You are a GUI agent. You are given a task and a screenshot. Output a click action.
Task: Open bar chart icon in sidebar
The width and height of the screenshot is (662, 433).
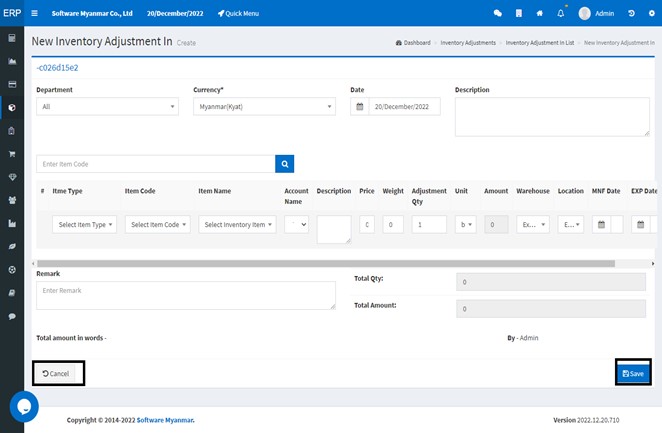[x=12, y=223]
